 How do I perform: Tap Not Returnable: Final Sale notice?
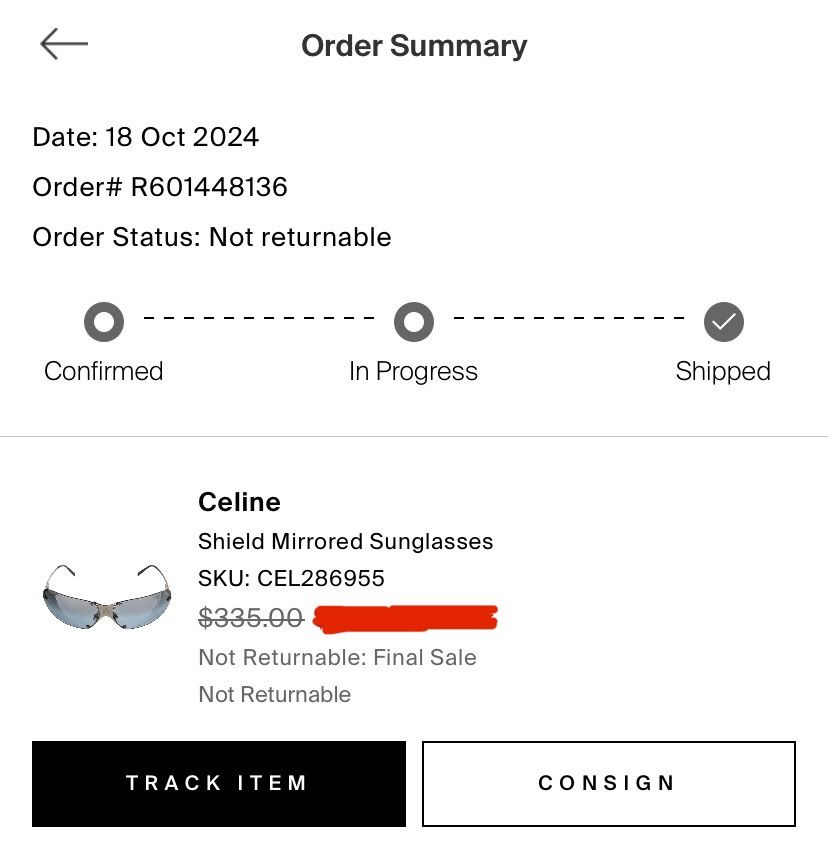pyautogui.click(x=337, y=657)
